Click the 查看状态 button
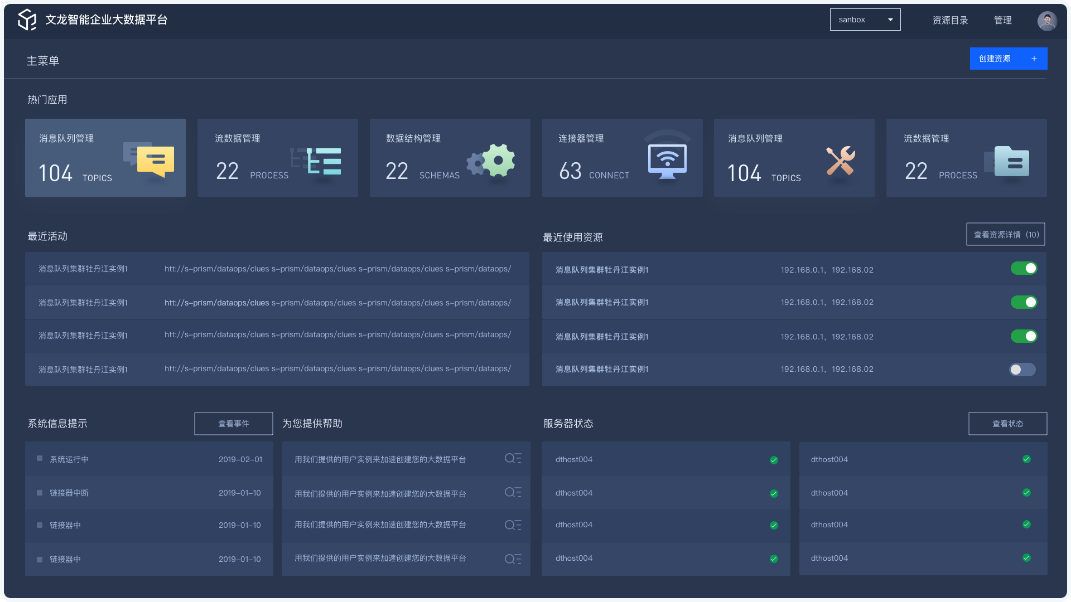This screenshot has height=602, width=1071. tap(1007, 424)
